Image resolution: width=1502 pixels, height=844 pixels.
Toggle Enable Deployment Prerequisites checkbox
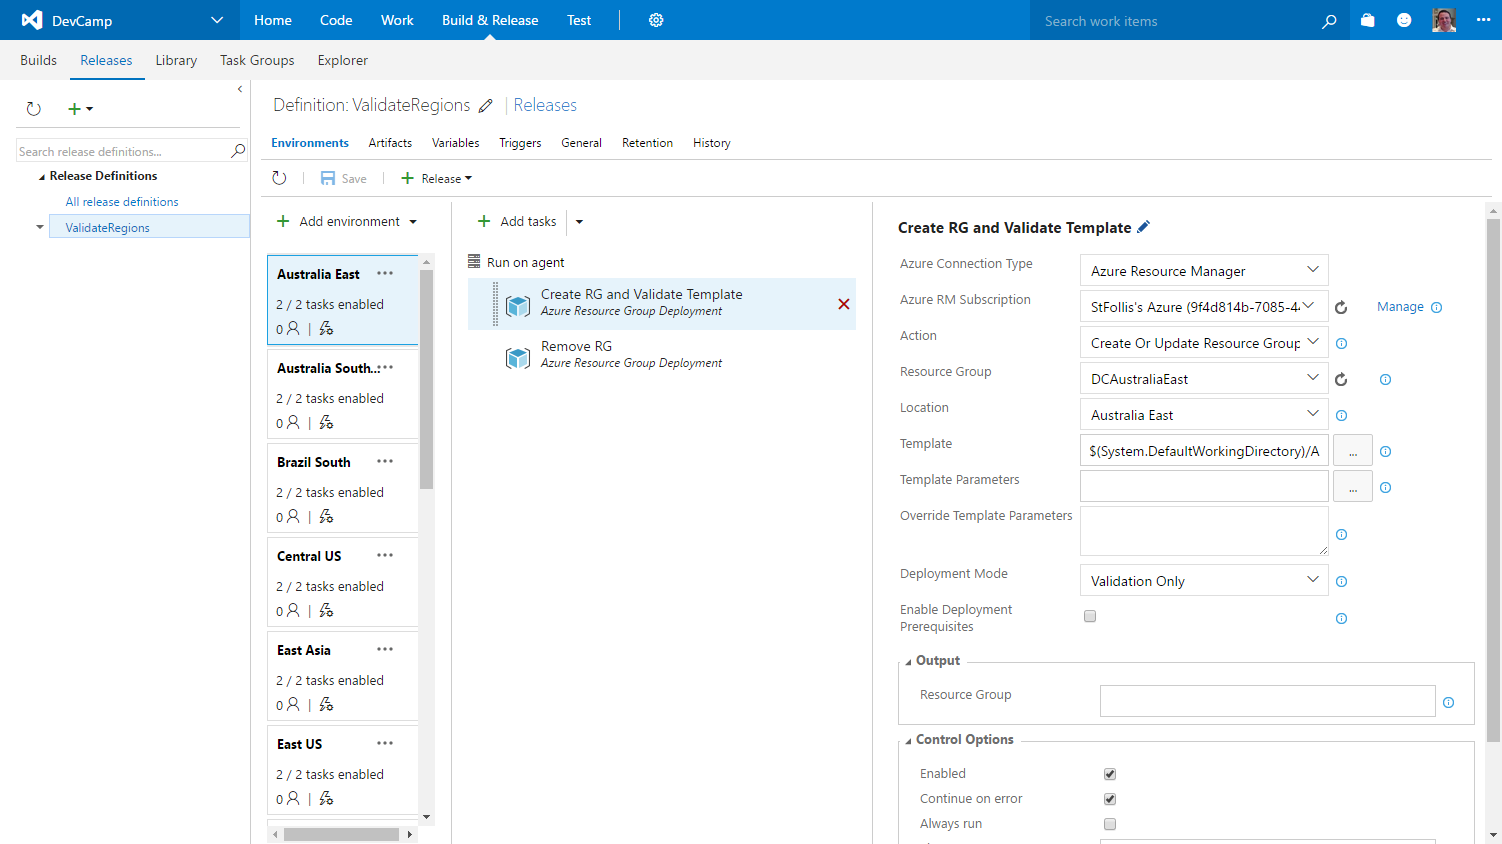coord(1090,616)
